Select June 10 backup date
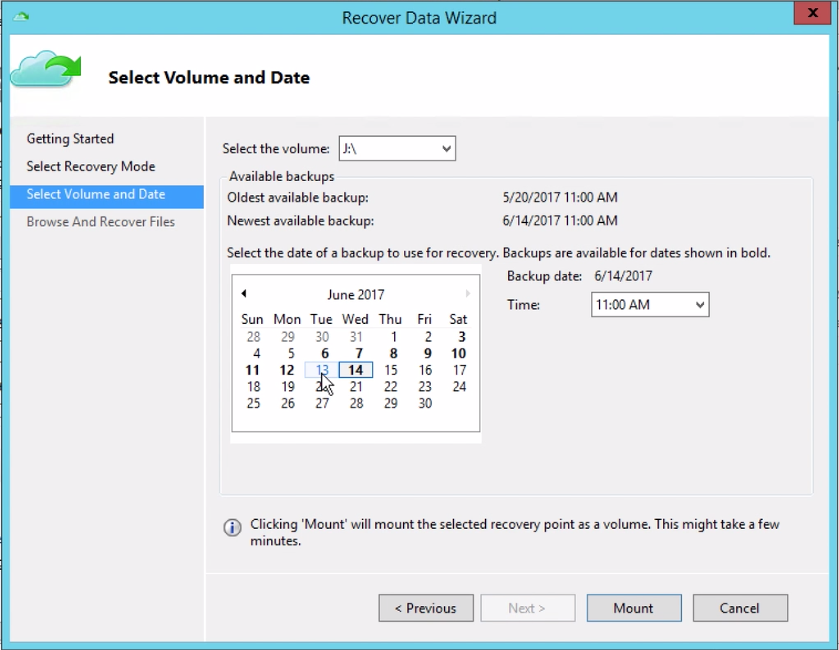Viewport: 839px width, 650px height. pyautogui.click(x=459, y=354)
